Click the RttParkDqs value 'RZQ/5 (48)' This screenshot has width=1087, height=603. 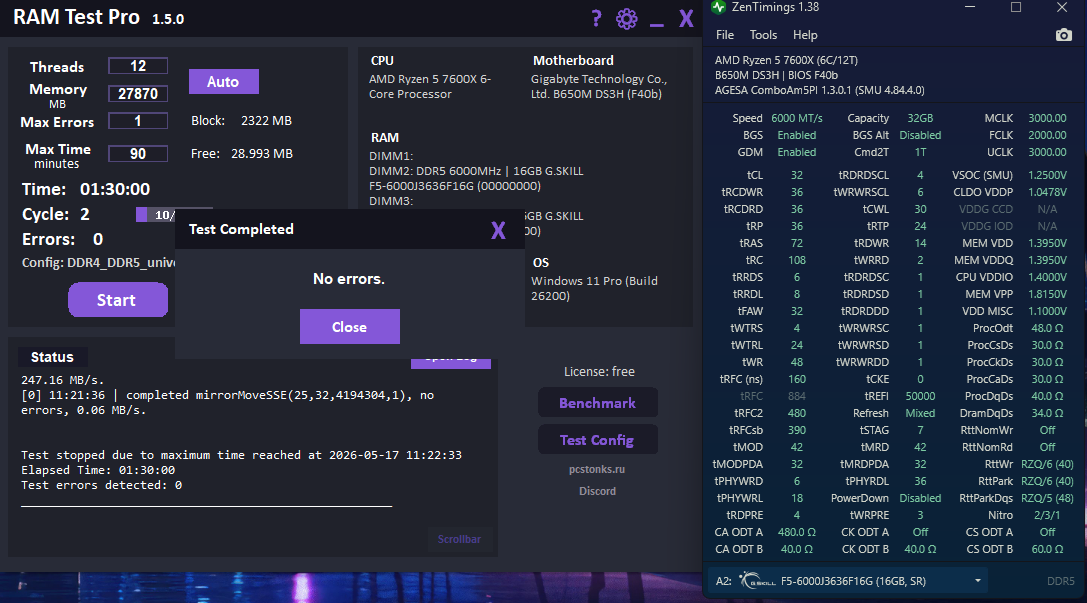(x=1047, y=498)
